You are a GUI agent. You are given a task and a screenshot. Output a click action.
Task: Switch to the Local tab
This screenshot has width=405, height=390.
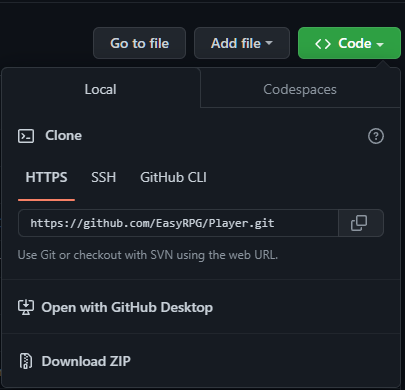pos(101,89)
